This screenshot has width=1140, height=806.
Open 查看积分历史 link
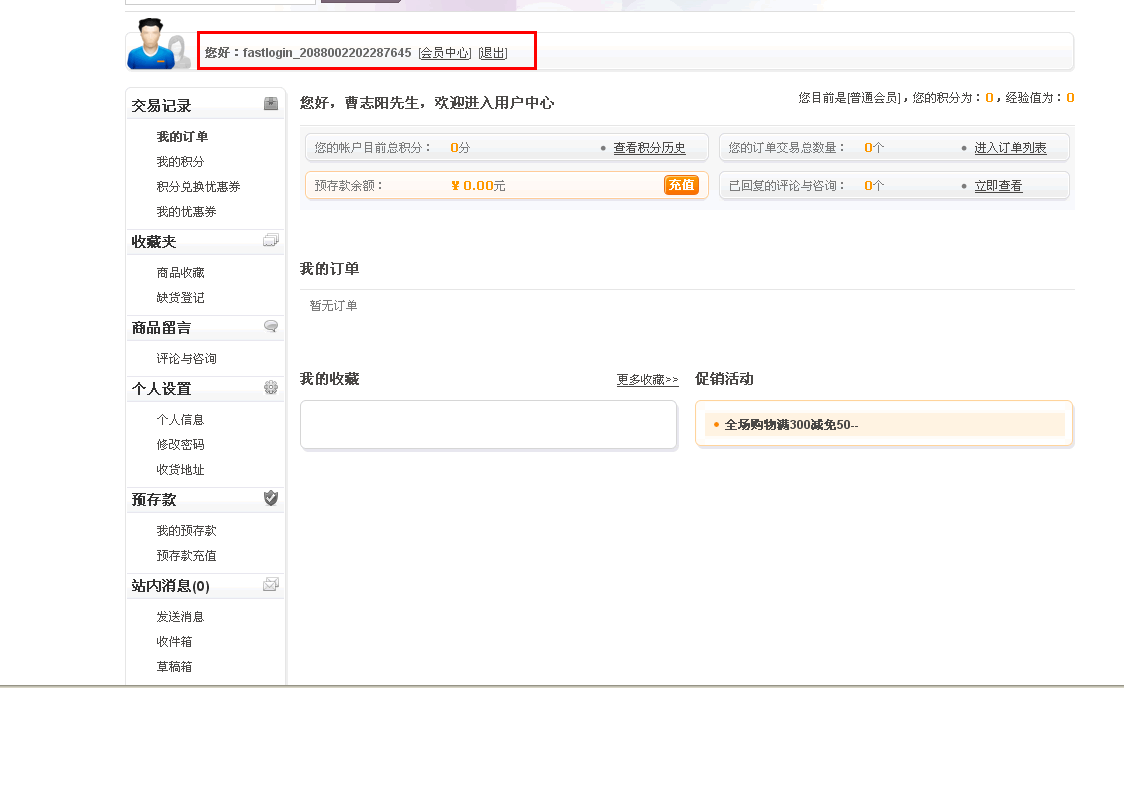(x=649, y=148)
